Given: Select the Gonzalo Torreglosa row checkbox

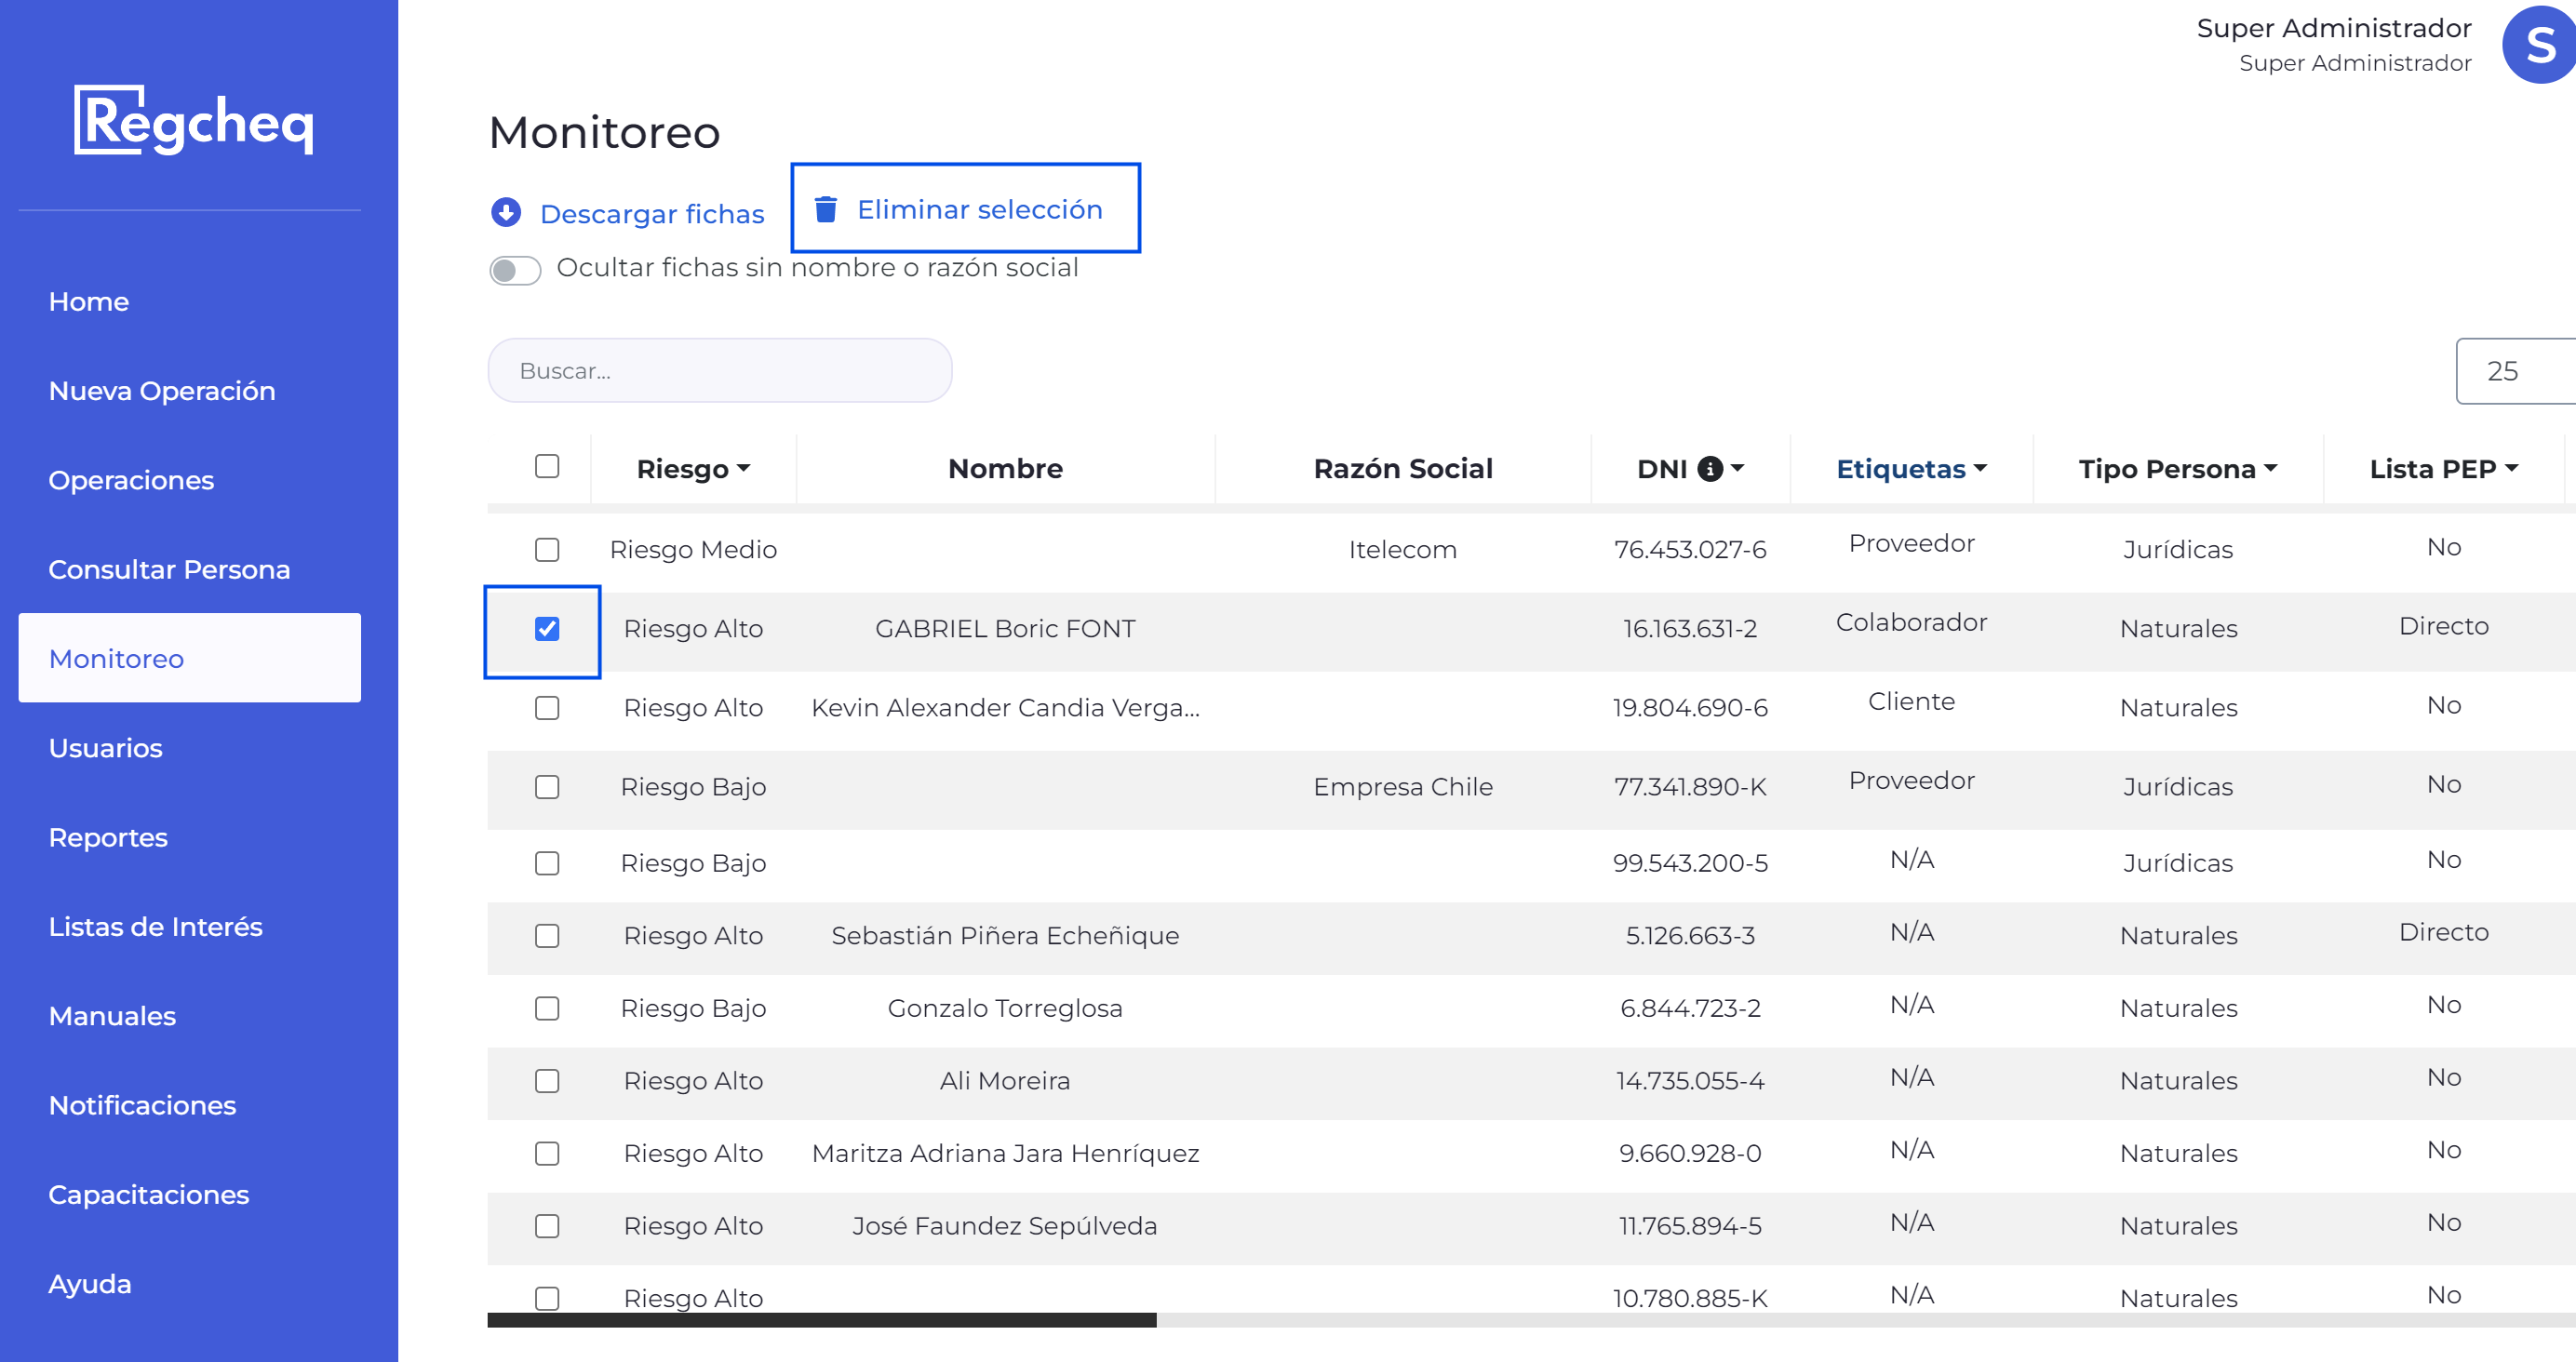Looking at the screenshot, I should 547,1008.
